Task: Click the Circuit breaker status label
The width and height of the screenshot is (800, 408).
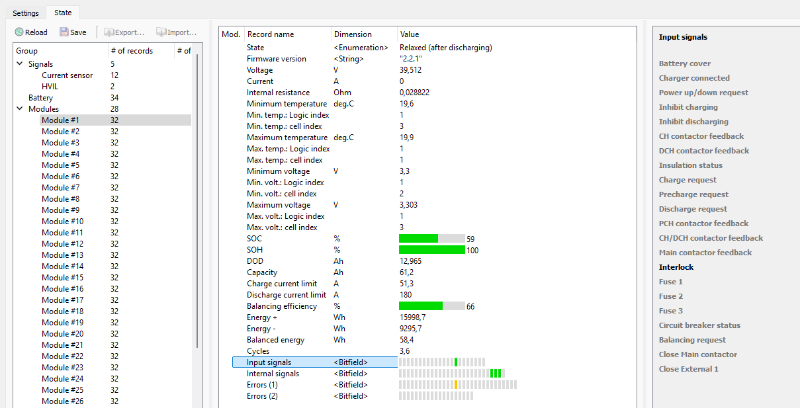Action: tap(699, 325)
